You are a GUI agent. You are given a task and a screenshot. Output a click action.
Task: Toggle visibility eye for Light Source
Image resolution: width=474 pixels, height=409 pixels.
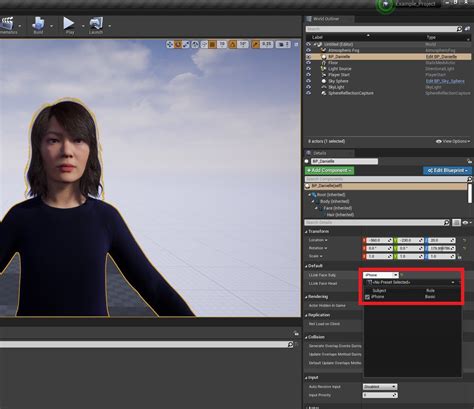pyautogui.click(x=308, y=69)
